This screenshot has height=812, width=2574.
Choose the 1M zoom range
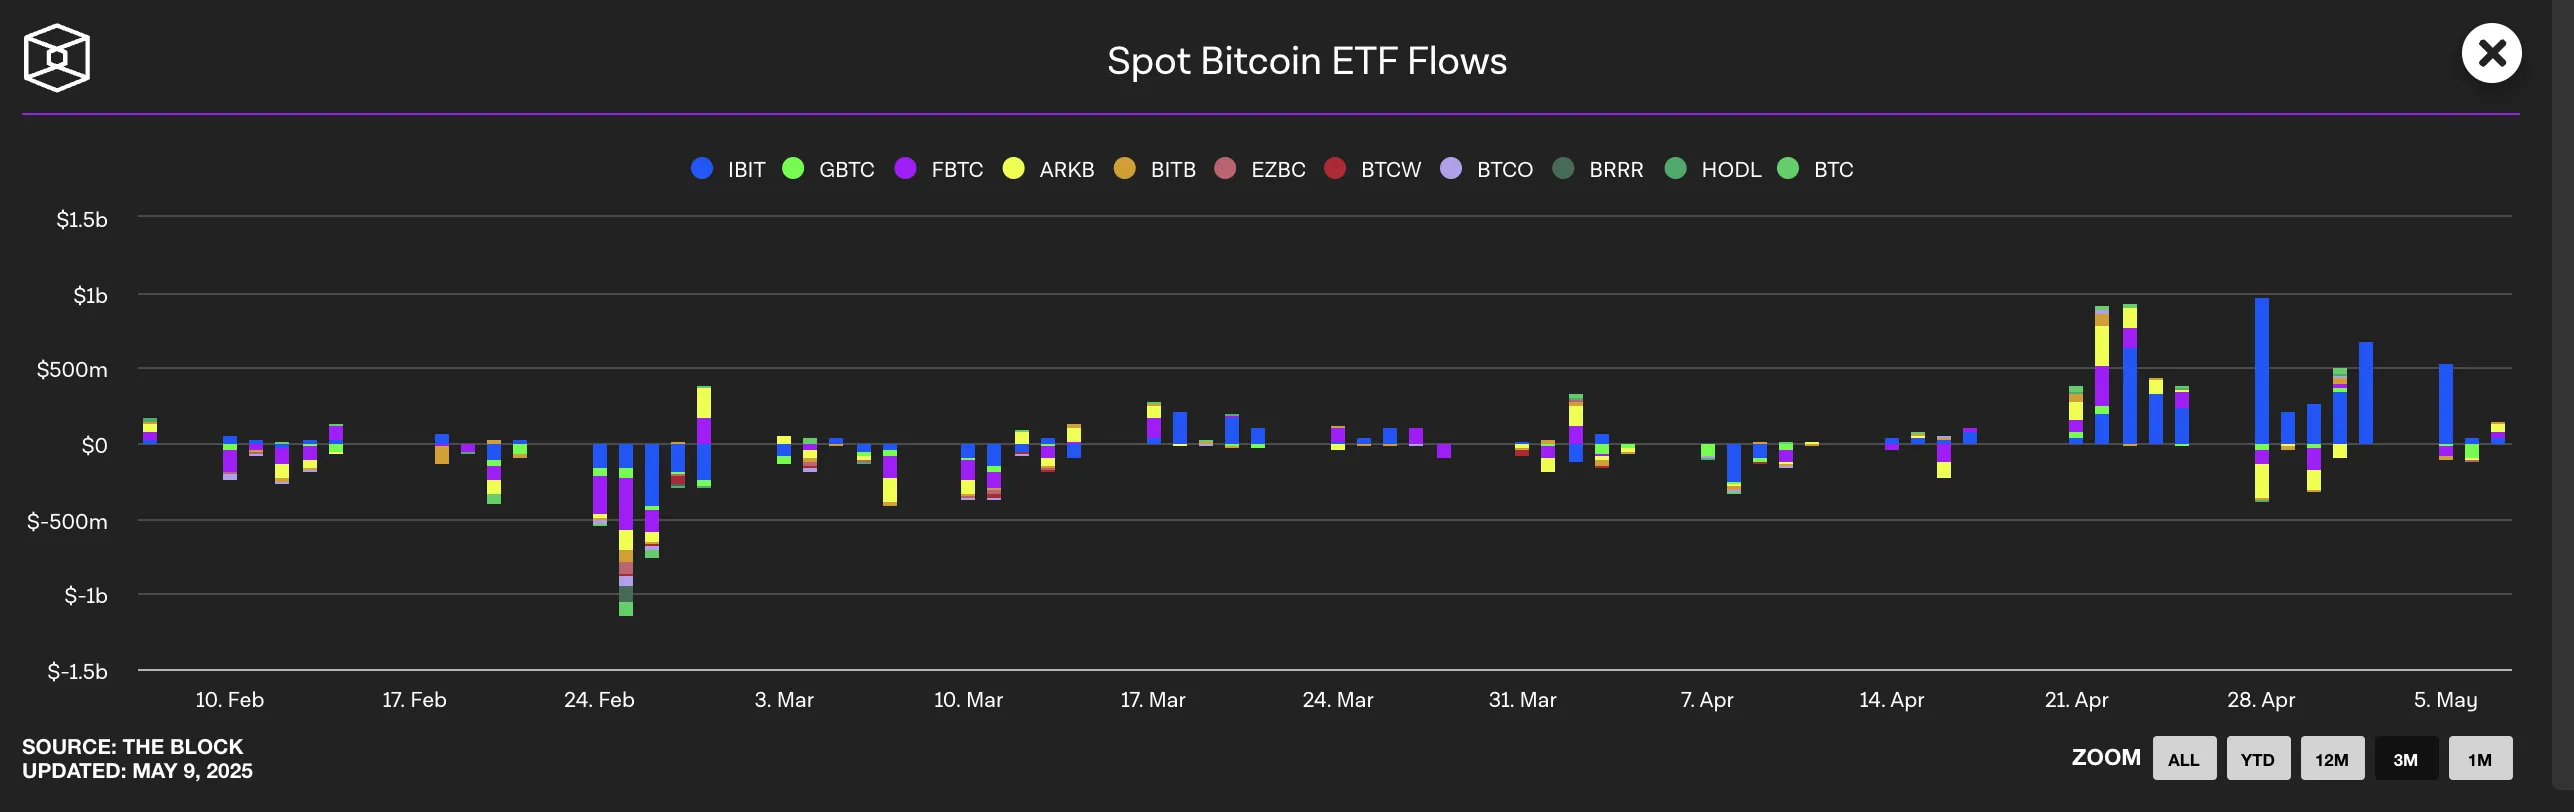tap(2480, 759)
